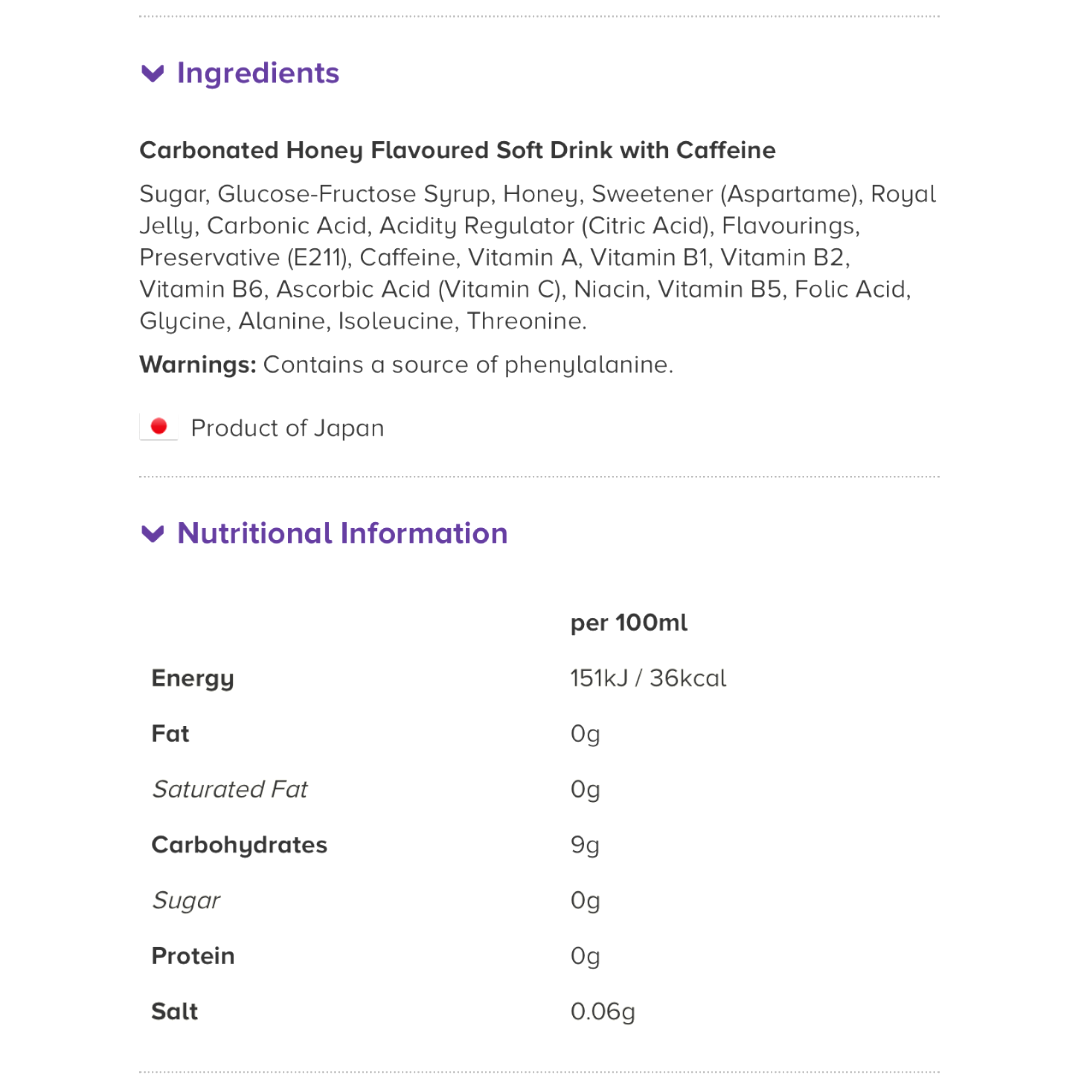Click the Japan flag icon

point(158,427)
